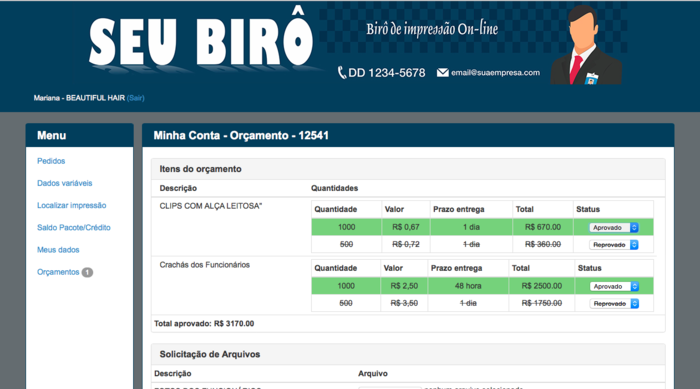
Task: Click the SEU BIRÔ logo
Action: click(201, 42)
